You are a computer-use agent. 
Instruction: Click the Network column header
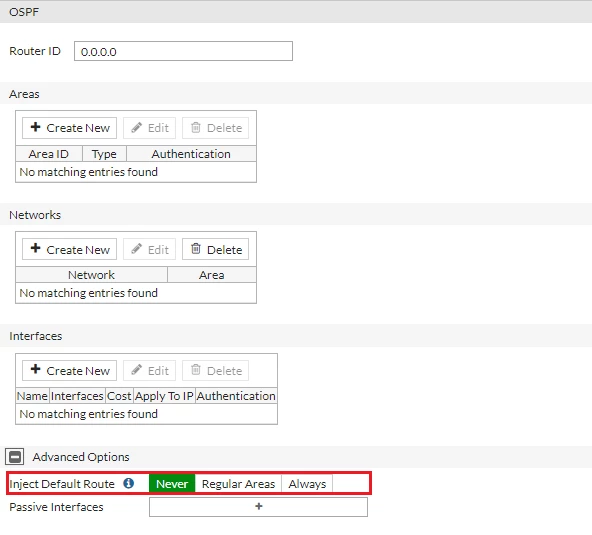click(91, 275)
